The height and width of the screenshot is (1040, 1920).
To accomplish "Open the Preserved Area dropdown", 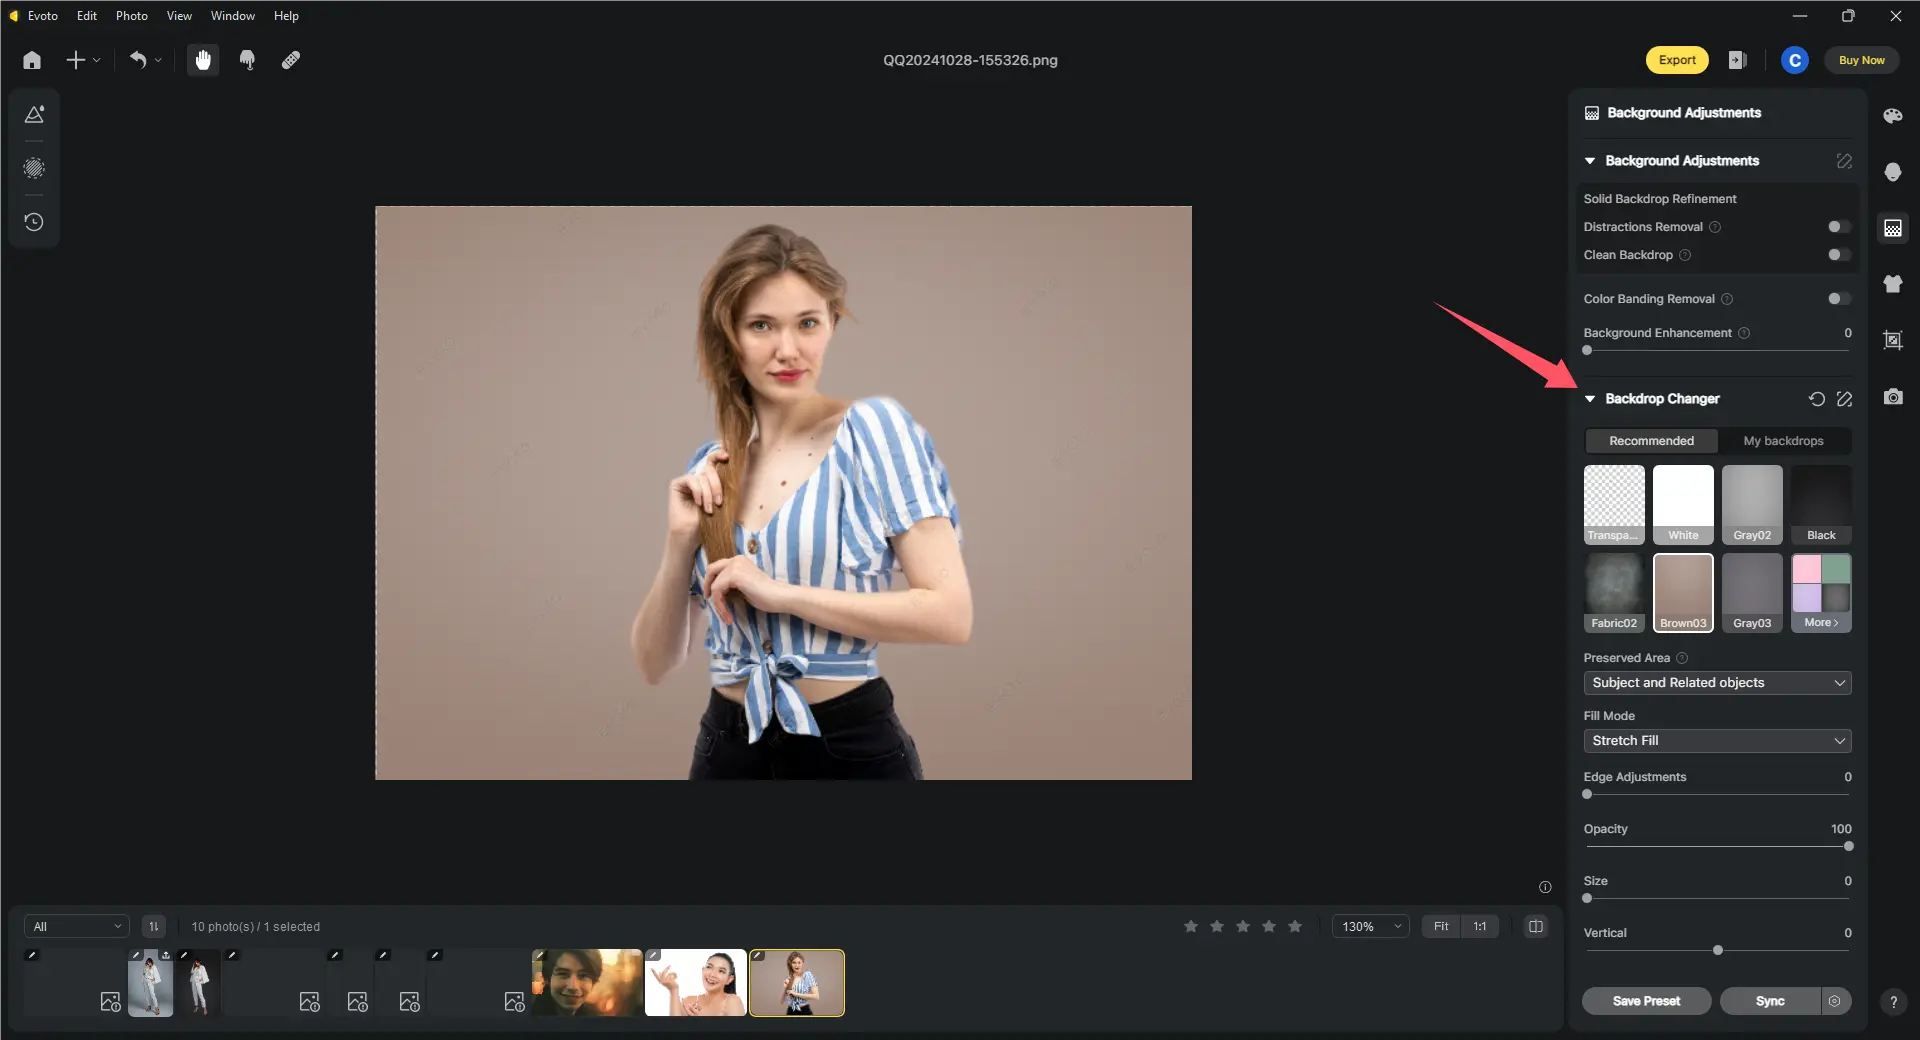I will pyautogui.click(x=1716, y=682).
